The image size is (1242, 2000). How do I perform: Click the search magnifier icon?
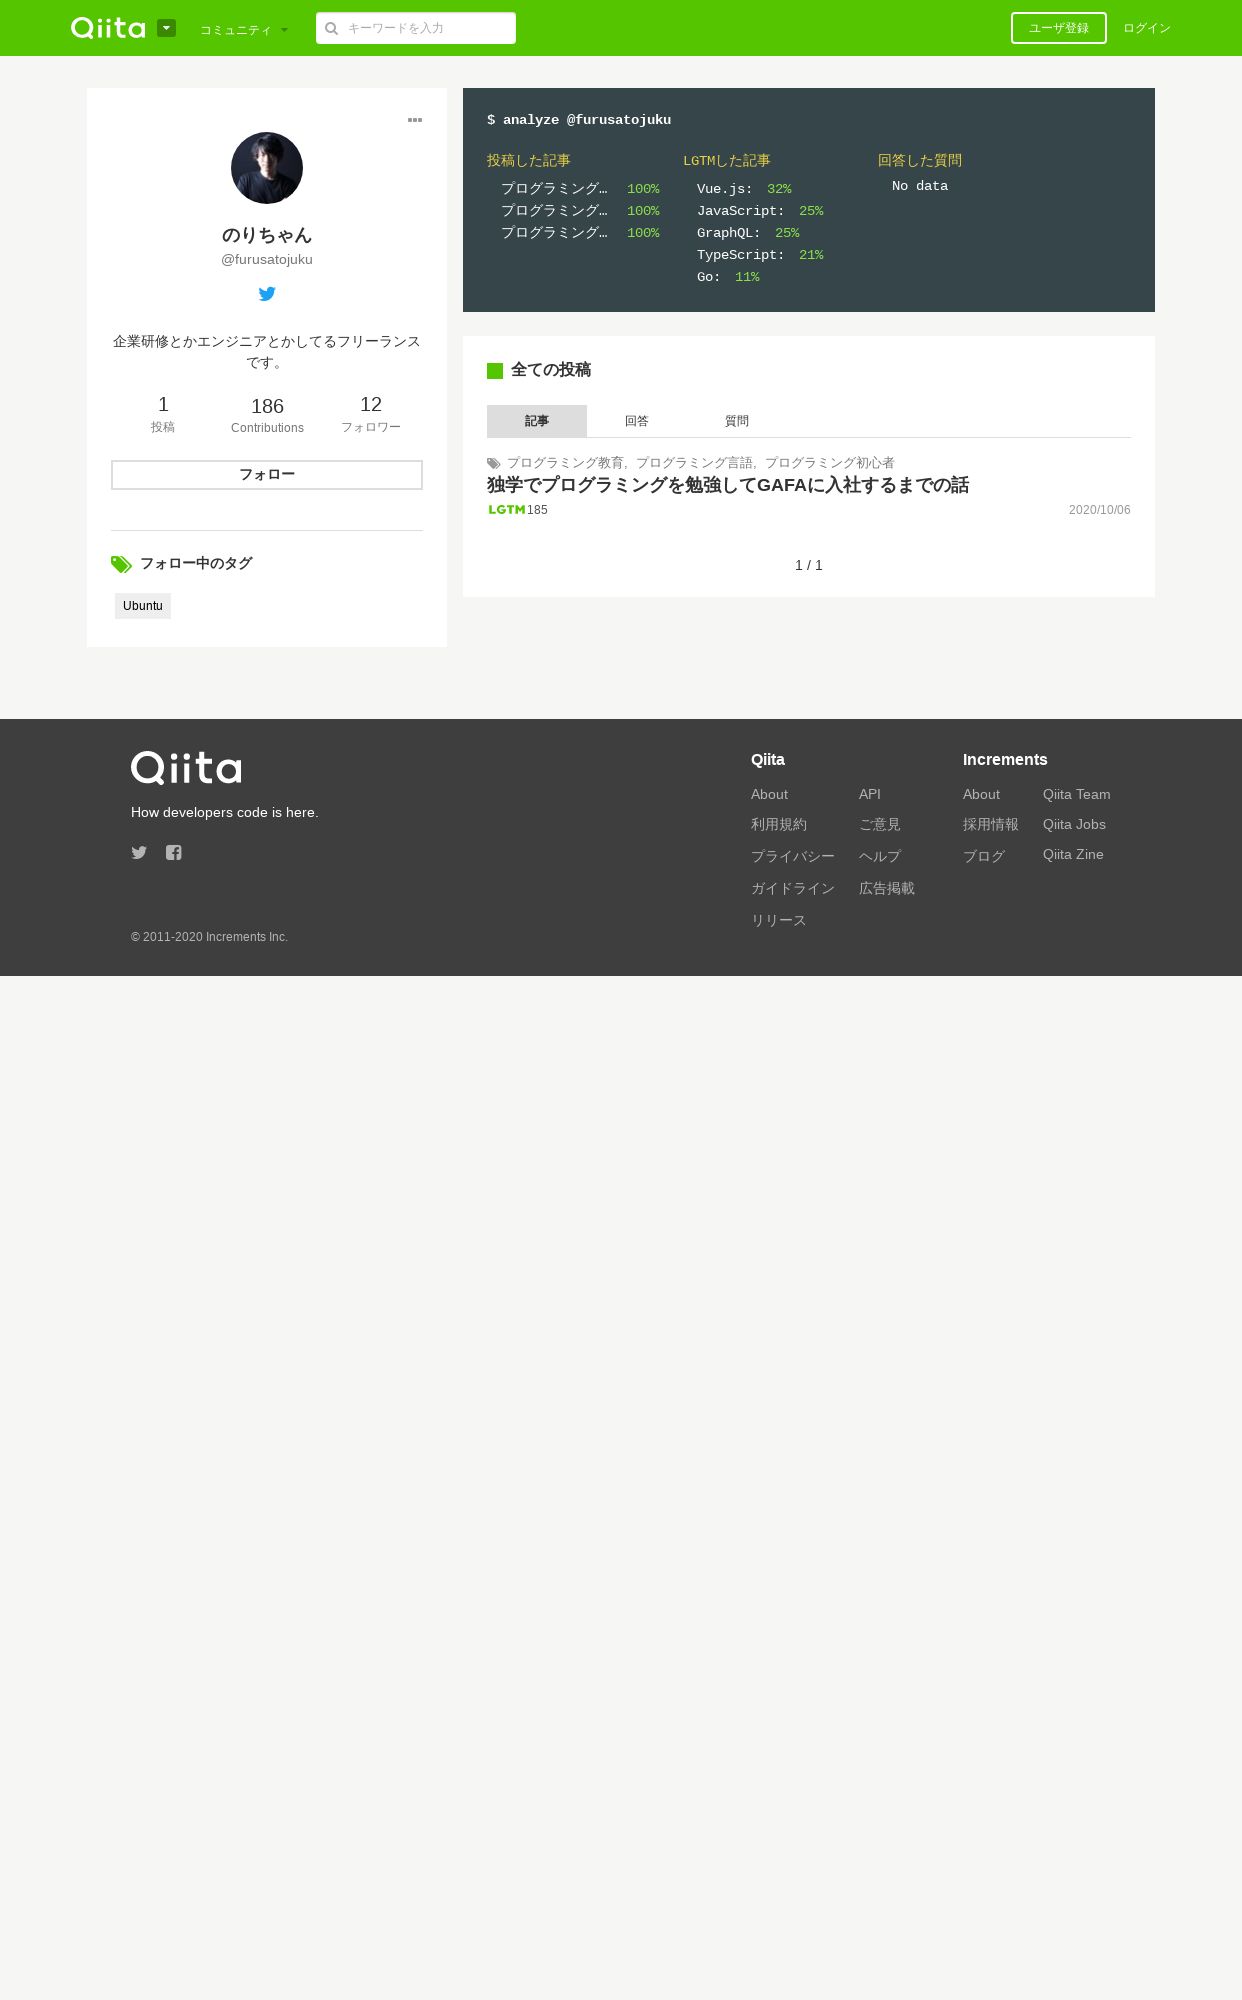click(331, 28)
